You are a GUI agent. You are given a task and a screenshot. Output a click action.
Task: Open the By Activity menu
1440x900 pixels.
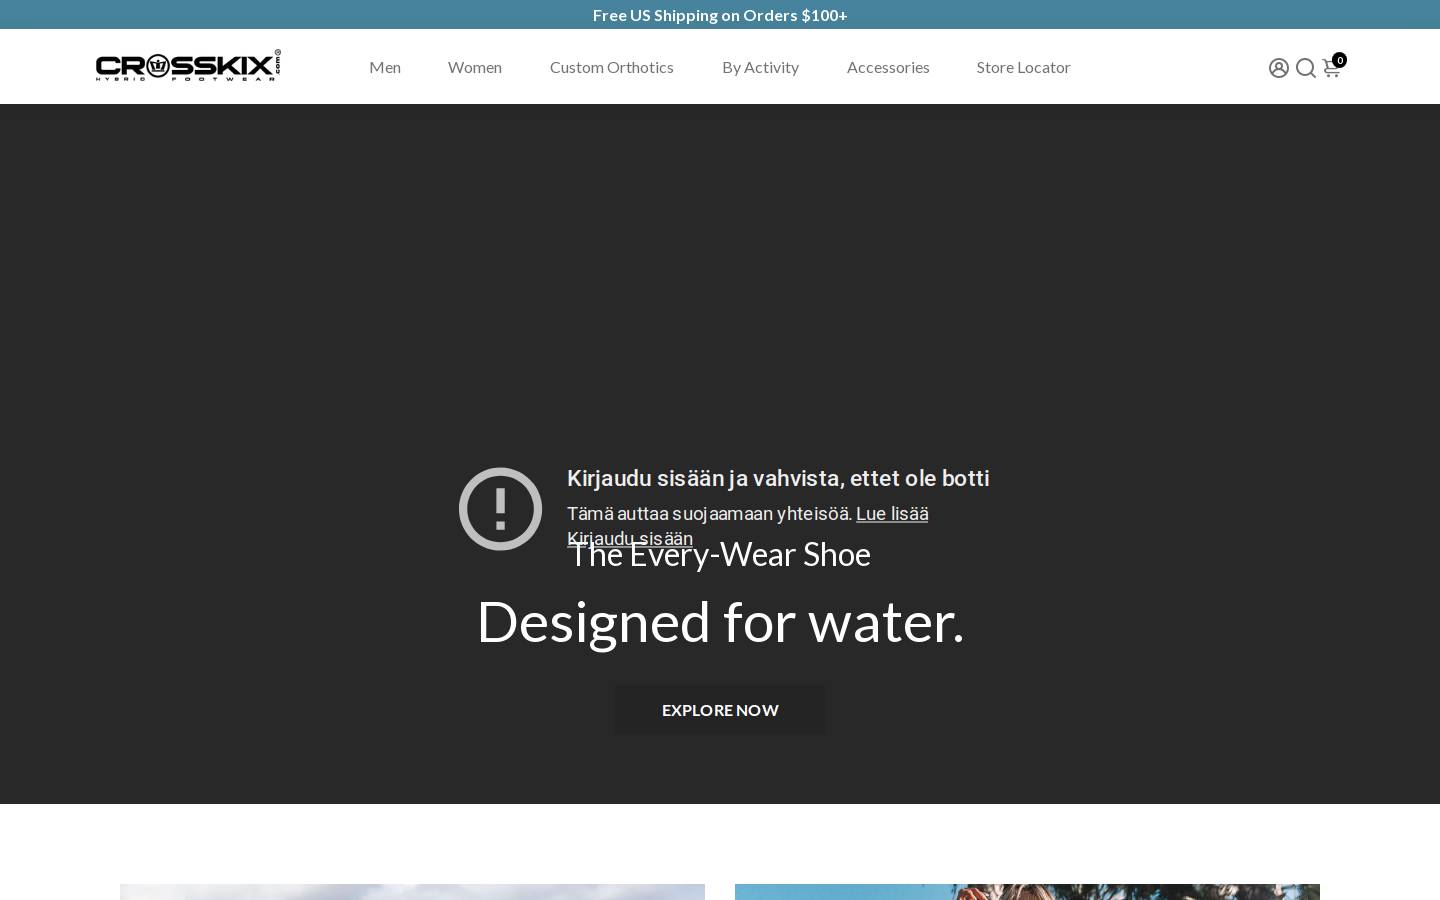tap(761, 67)
